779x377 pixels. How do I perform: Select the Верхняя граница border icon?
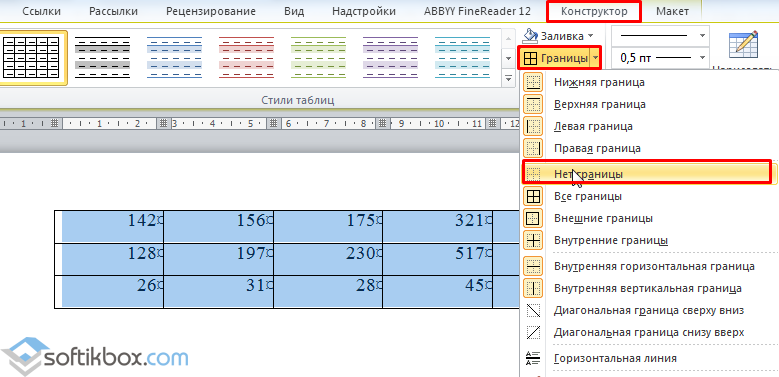pos(533,104)
